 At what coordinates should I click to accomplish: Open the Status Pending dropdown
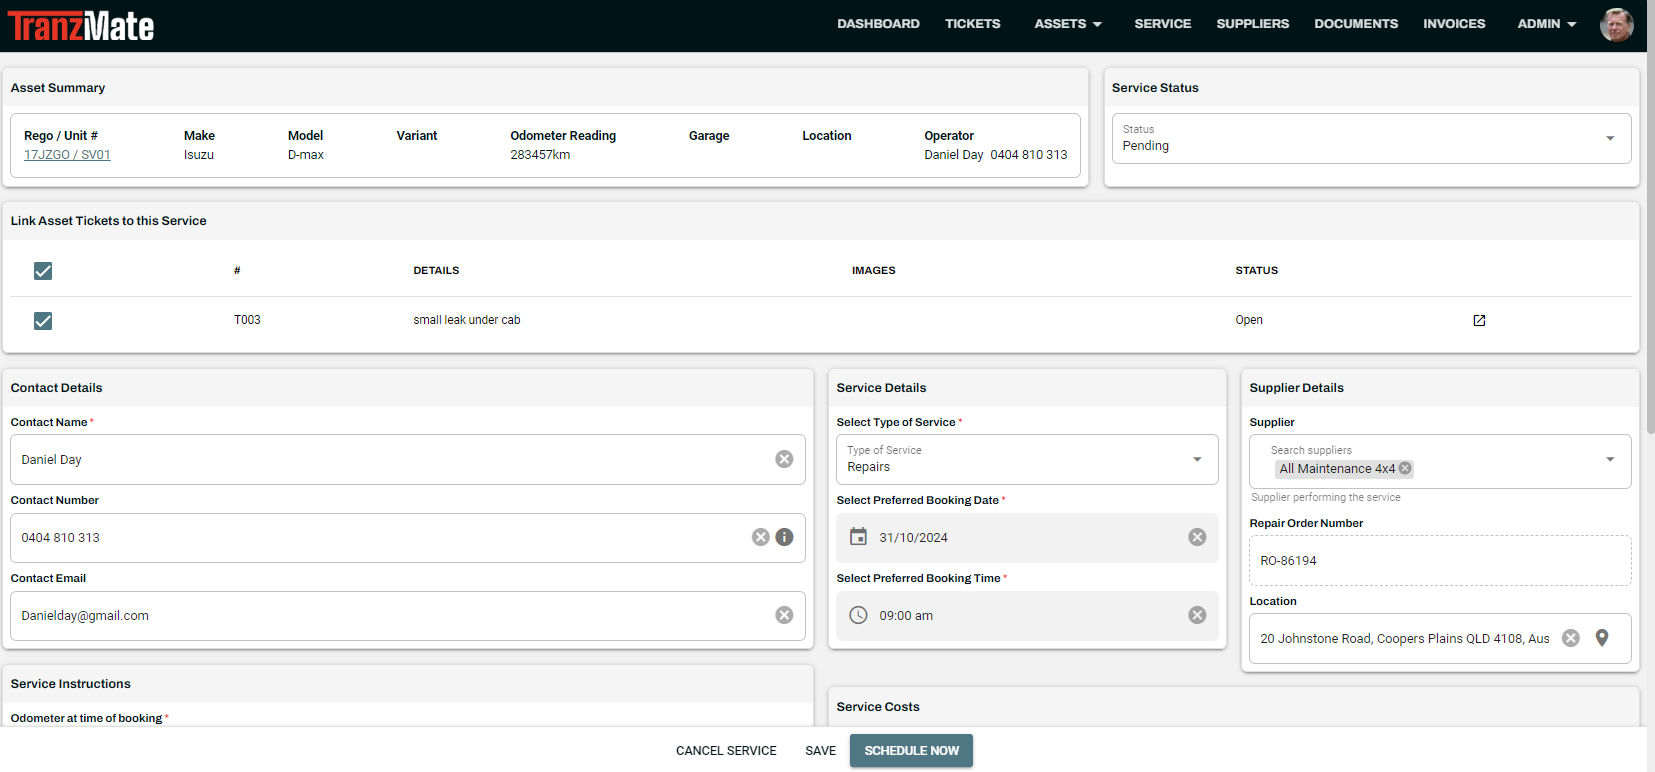(x=1371, y=138)
